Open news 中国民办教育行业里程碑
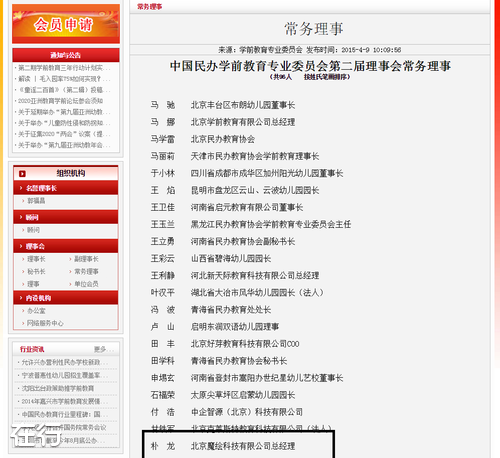500x458 pixels. 65,414
